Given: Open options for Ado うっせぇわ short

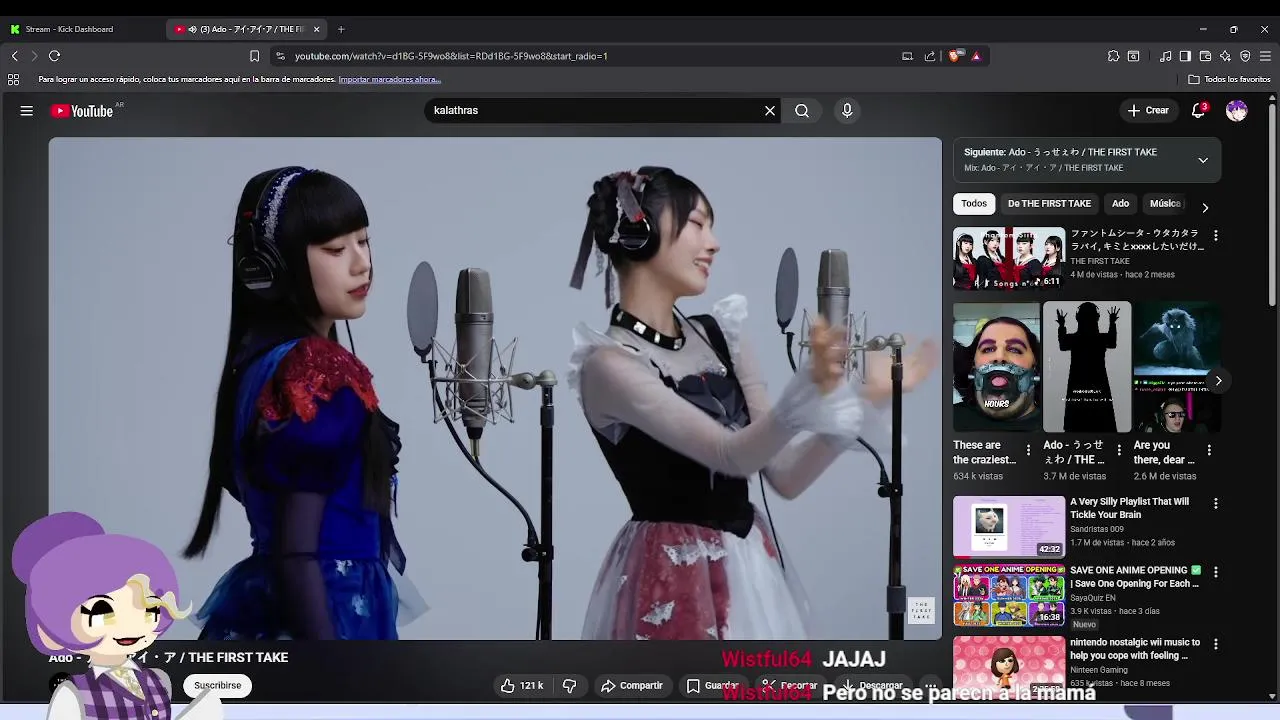Looking at the screenshot, I should coord(1119,451).
